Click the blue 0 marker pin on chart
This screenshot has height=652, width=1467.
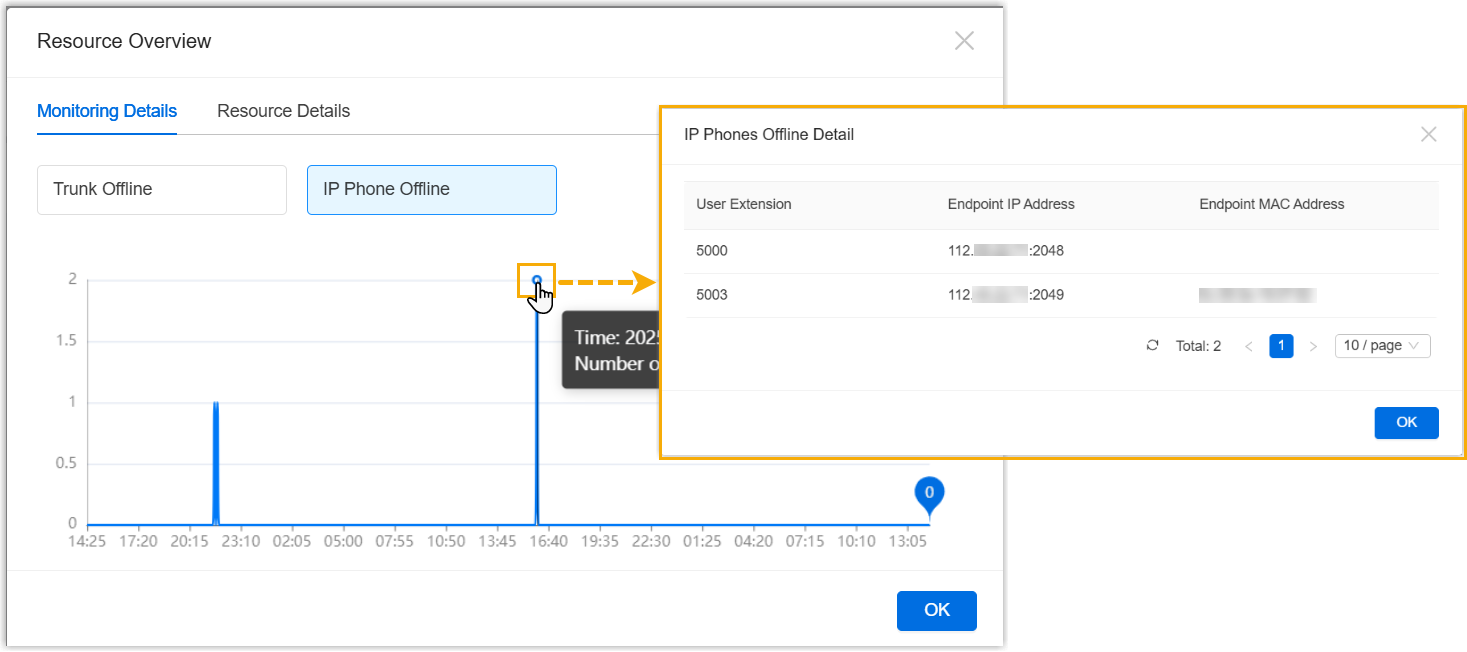(929, 493)
